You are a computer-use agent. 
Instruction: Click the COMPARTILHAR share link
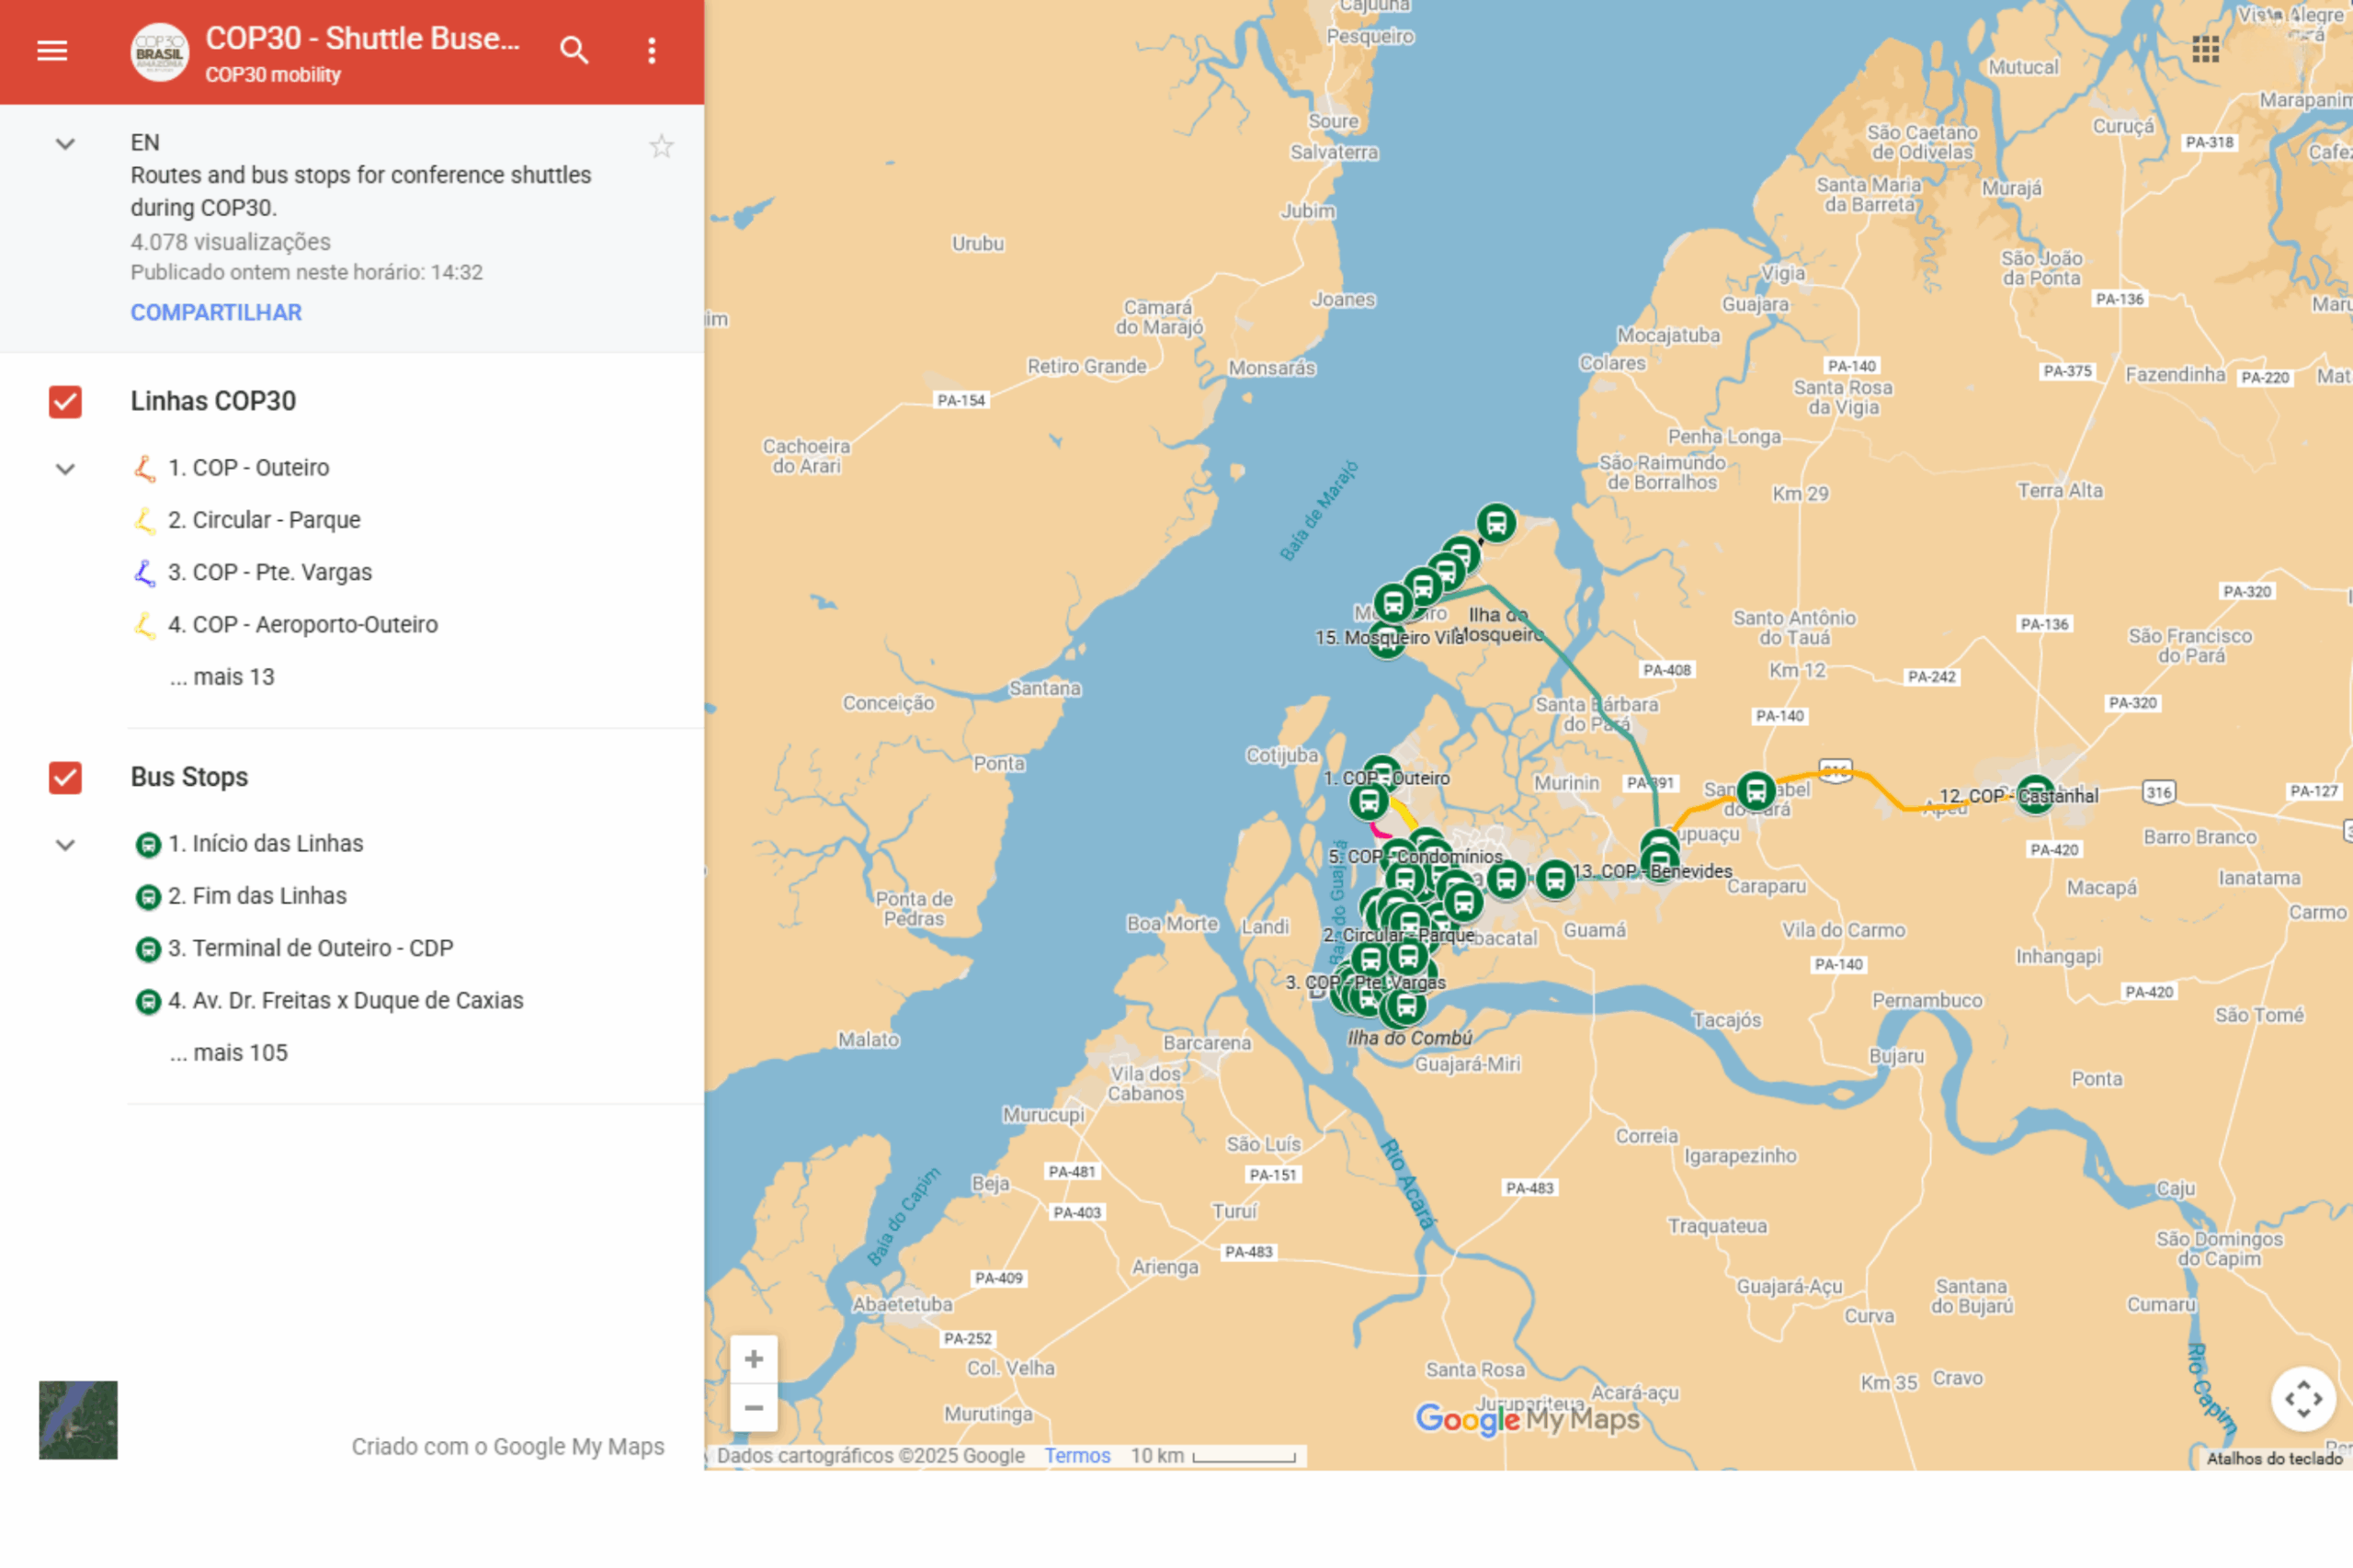tap(216, 312)
